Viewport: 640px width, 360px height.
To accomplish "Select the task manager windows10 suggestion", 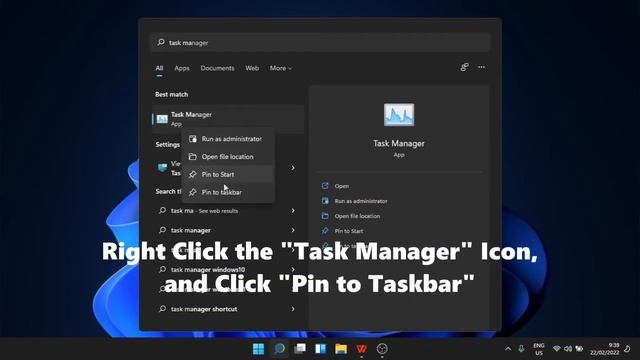I will tap(227, 269).
